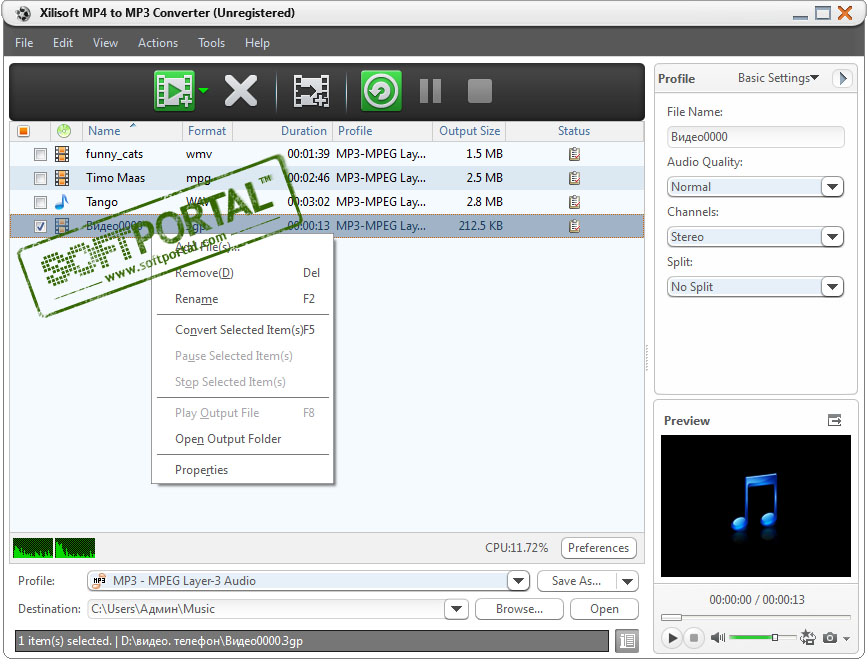Click the Save As... button
The width and height of the screenshot is (868, 664).
[577, 581]
